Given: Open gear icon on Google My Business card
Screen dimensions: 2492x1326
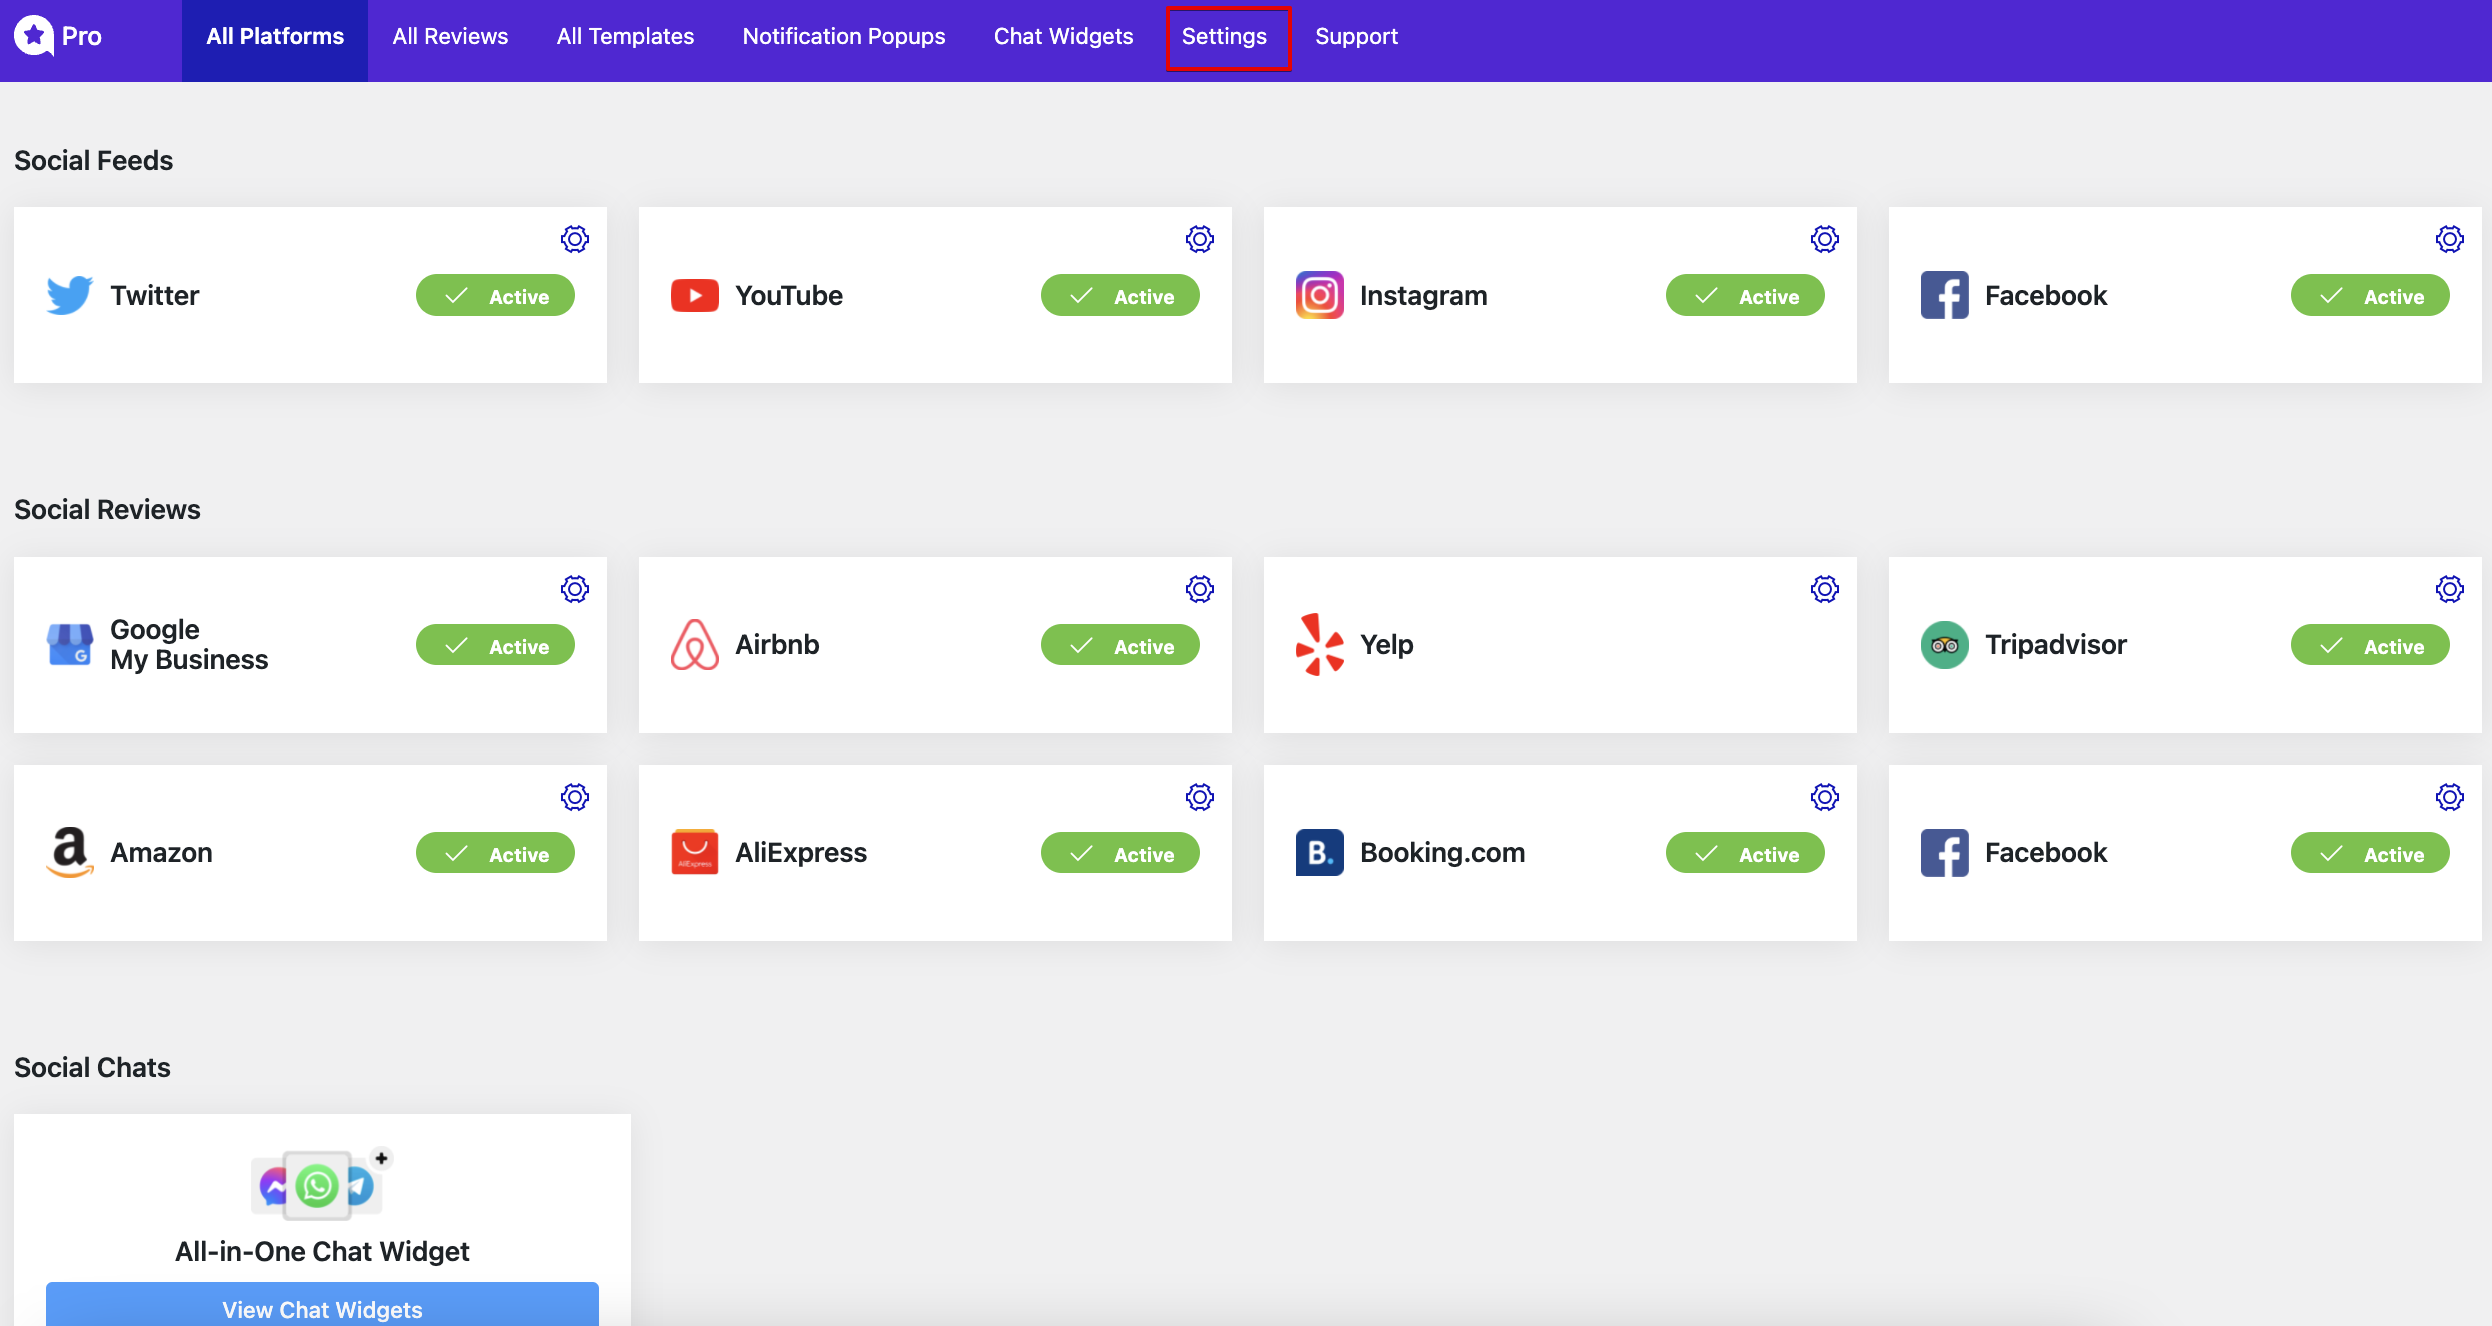Looking at the screenshot, I should pyautogui.click(x=575, y=589).
